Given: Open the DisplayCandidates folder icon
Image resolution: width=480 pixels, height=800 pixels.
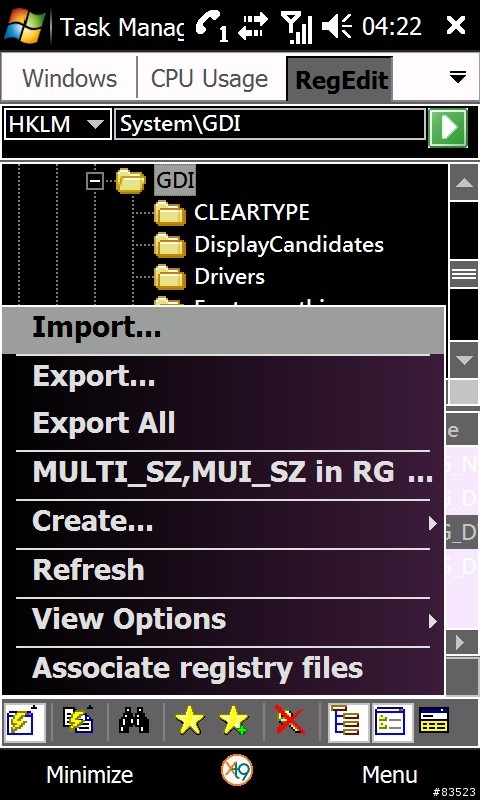Looking at the screenshot, I should point(169,245).
